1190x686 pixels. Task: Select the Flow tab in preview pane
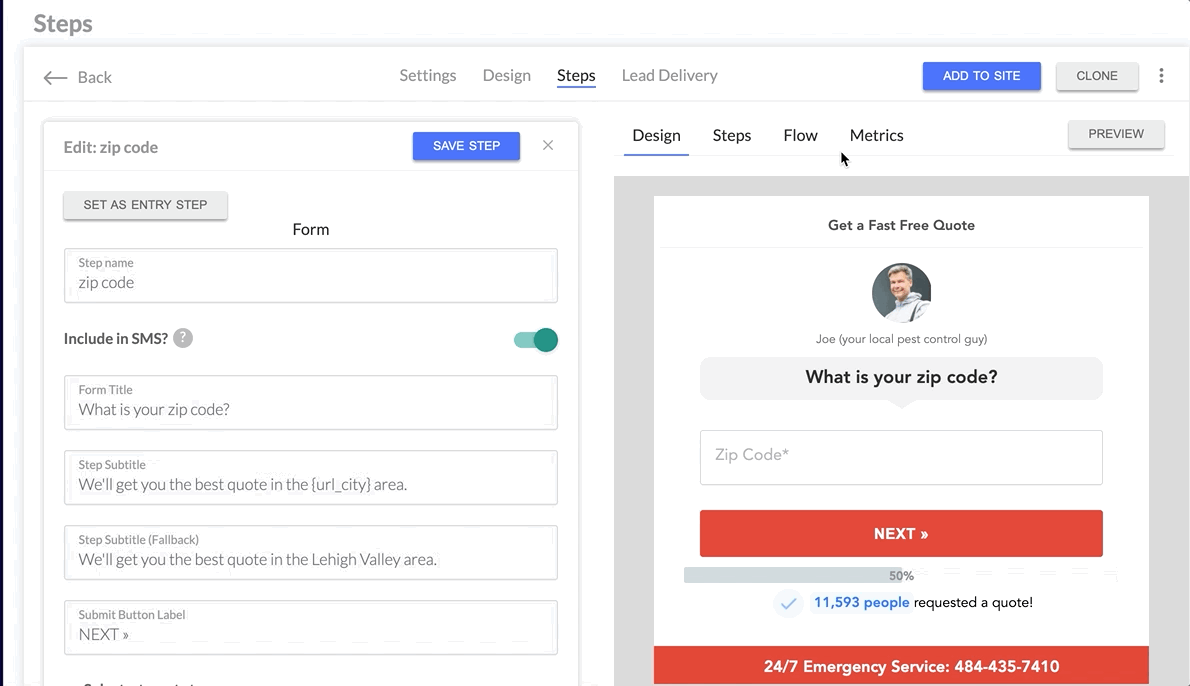coord(800,135)
